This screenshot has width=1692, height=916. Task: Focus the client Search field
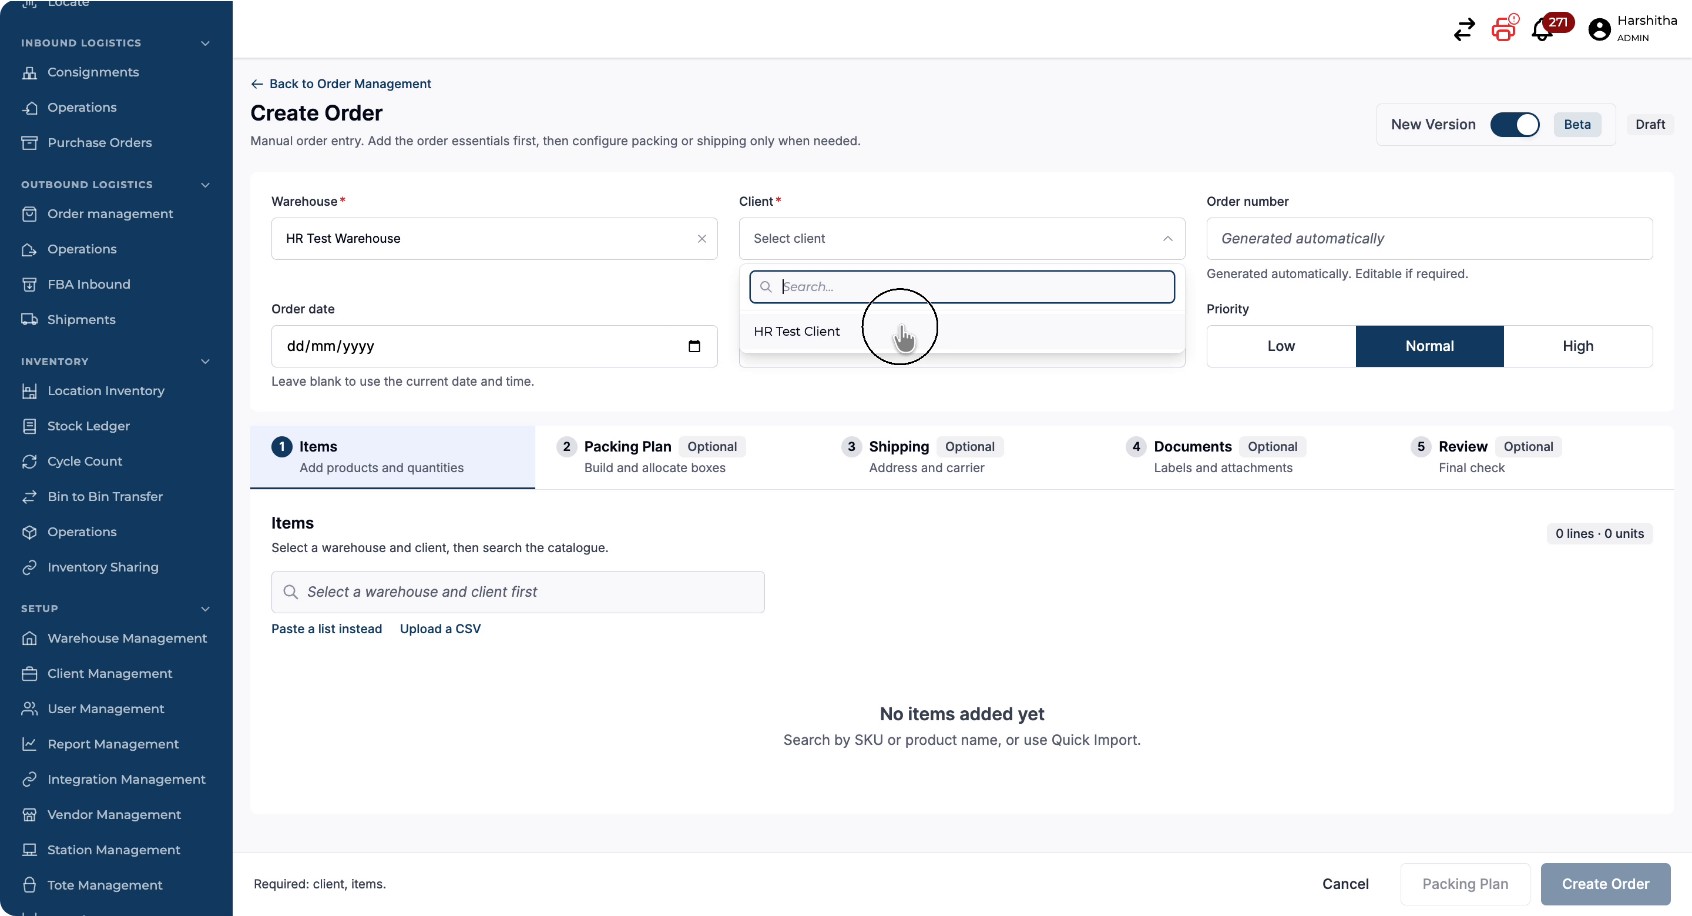click(x=962, y=287)
